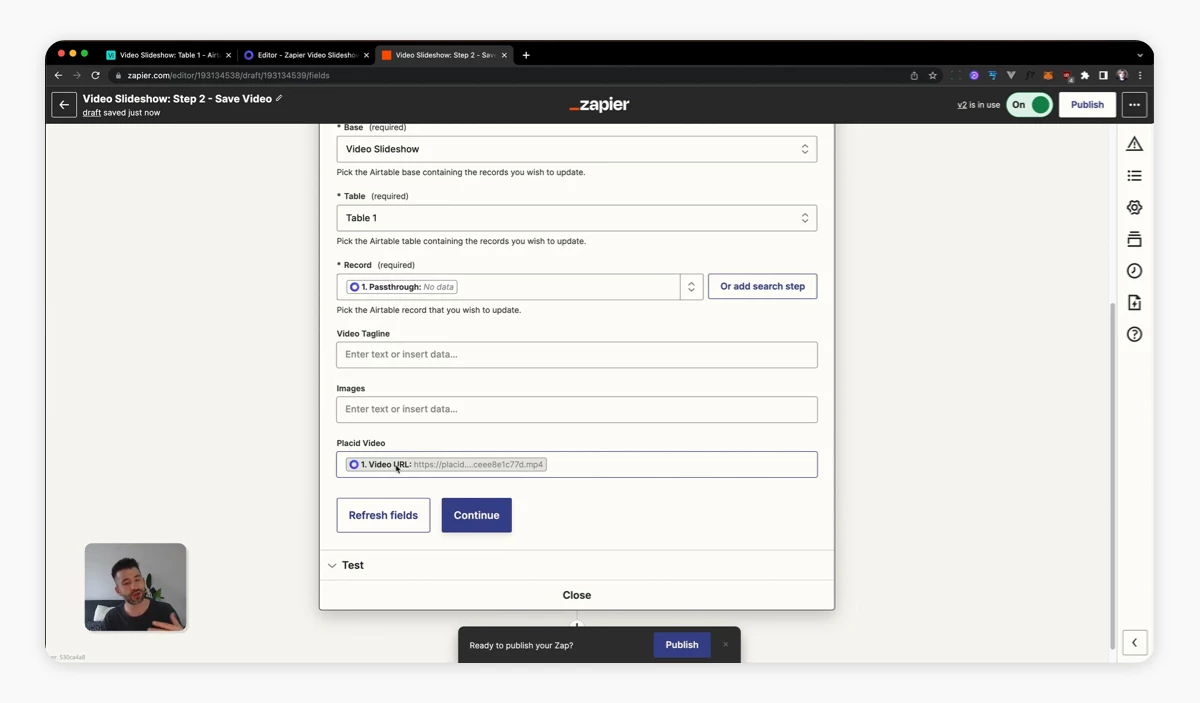Close the Editor - Zapier Video Slideshow tab
Image resolution: width=1200 pixels, height=703 pixels.
(366, 55)
